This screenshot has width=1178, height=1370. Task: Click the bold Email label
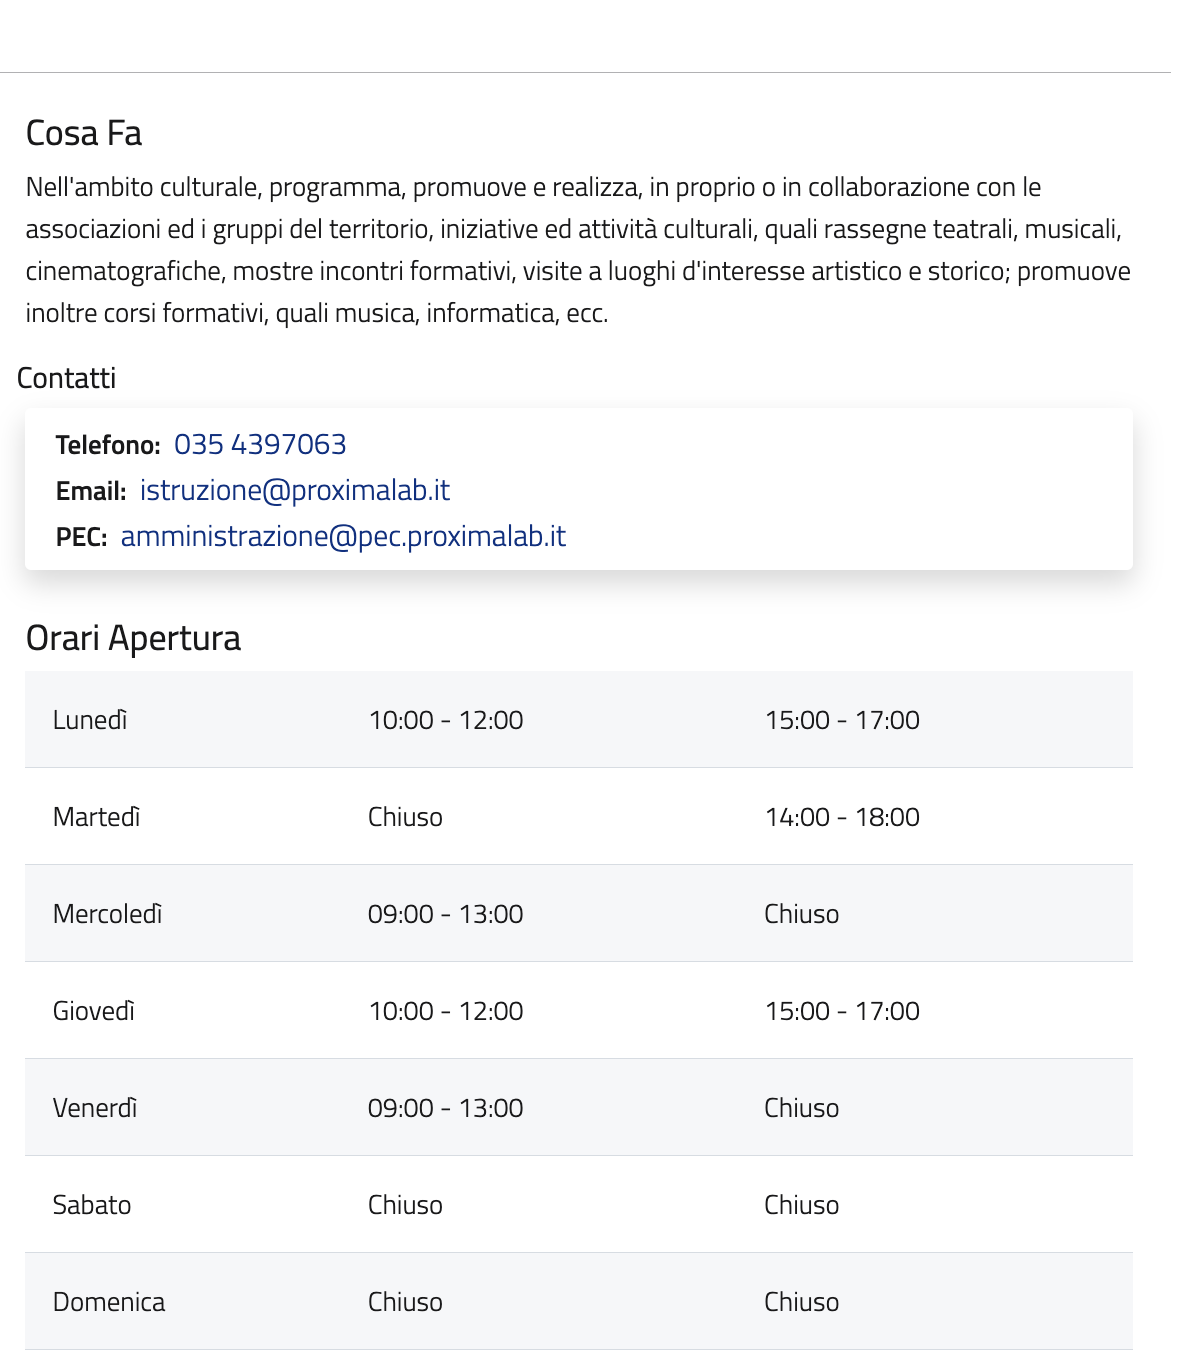(x=91, y=491)
